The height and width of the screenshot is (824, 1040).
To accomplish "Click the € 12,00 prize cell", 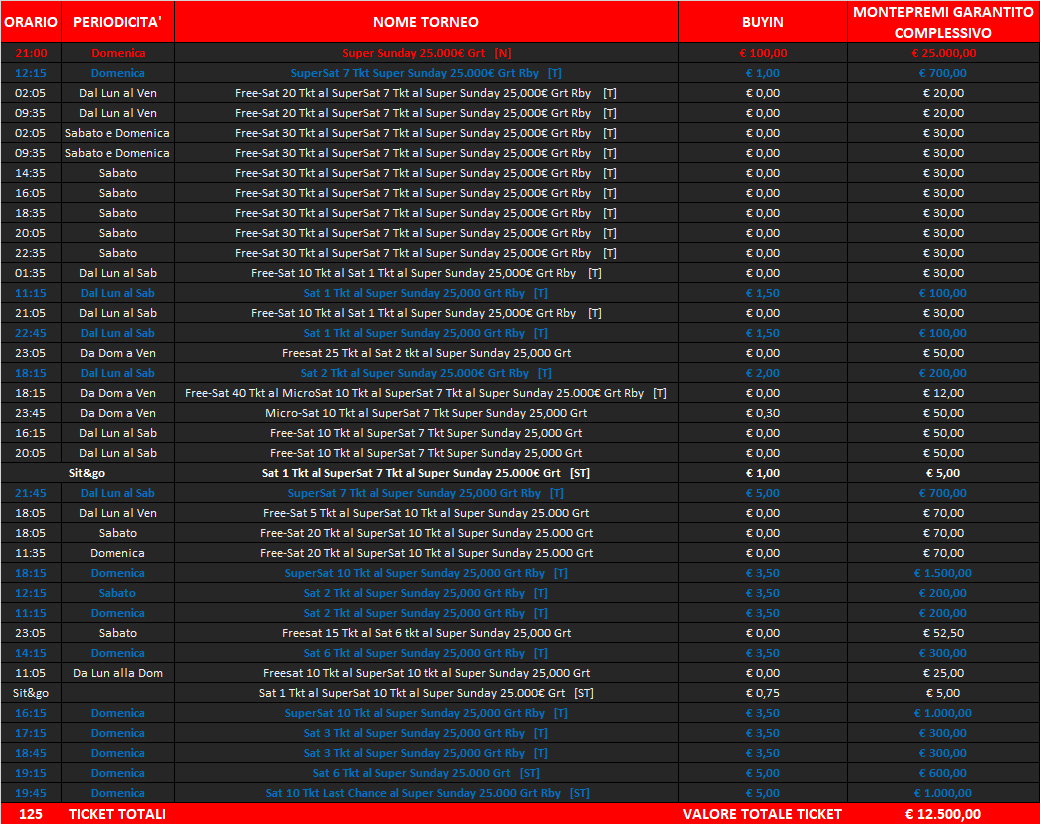I will point(943,393).
